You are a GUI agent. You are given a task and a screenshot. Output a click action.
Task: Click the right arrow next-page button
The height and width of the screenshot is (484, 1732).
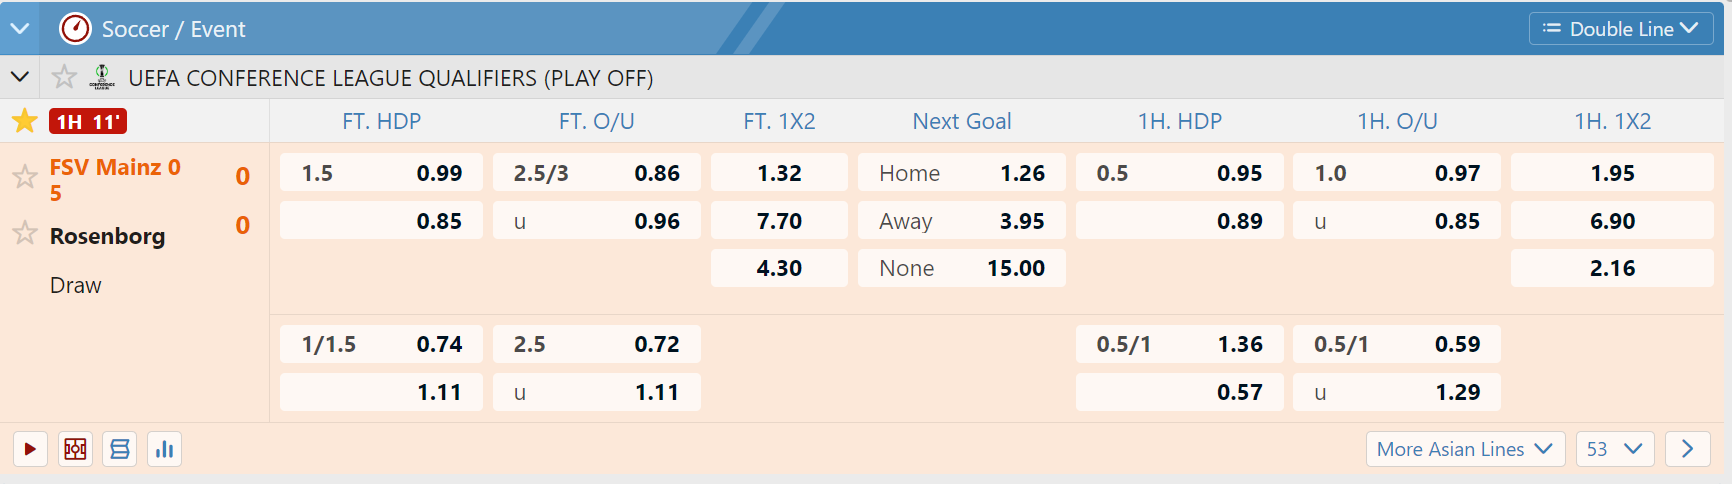click(1687, 449)
